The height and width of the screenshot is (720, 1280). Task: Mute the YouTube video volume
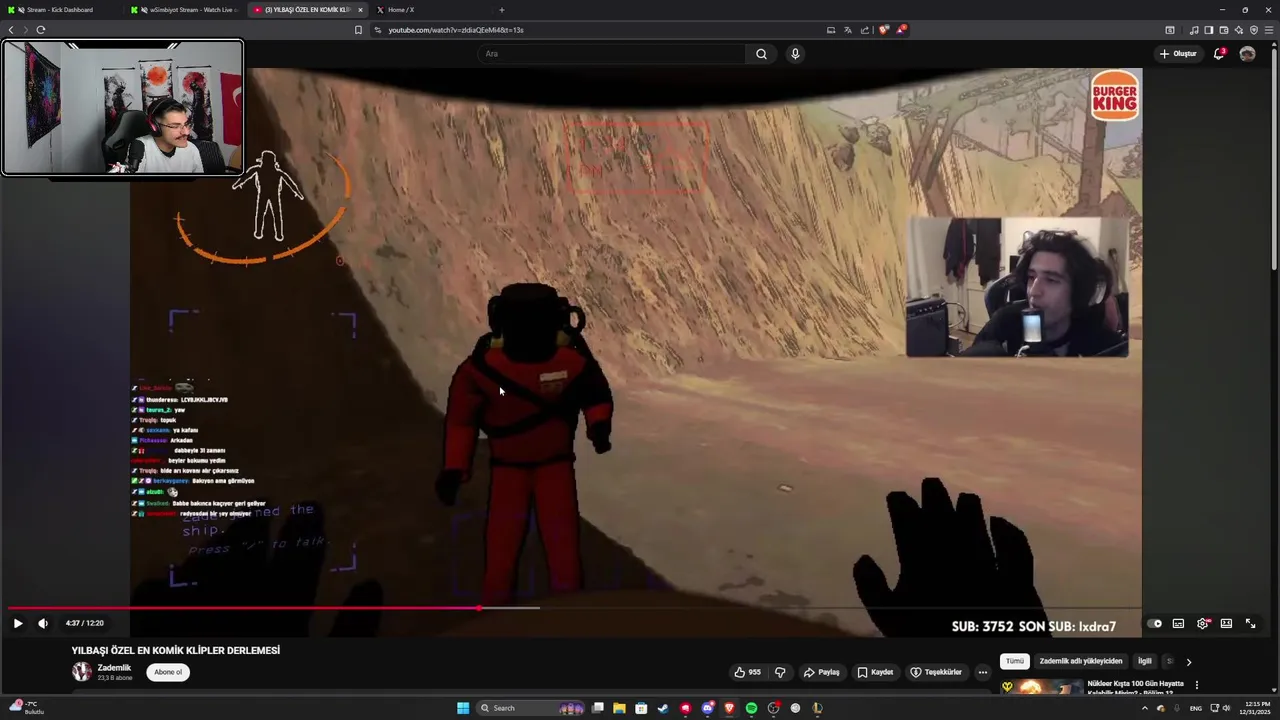[x=43, y=623]
